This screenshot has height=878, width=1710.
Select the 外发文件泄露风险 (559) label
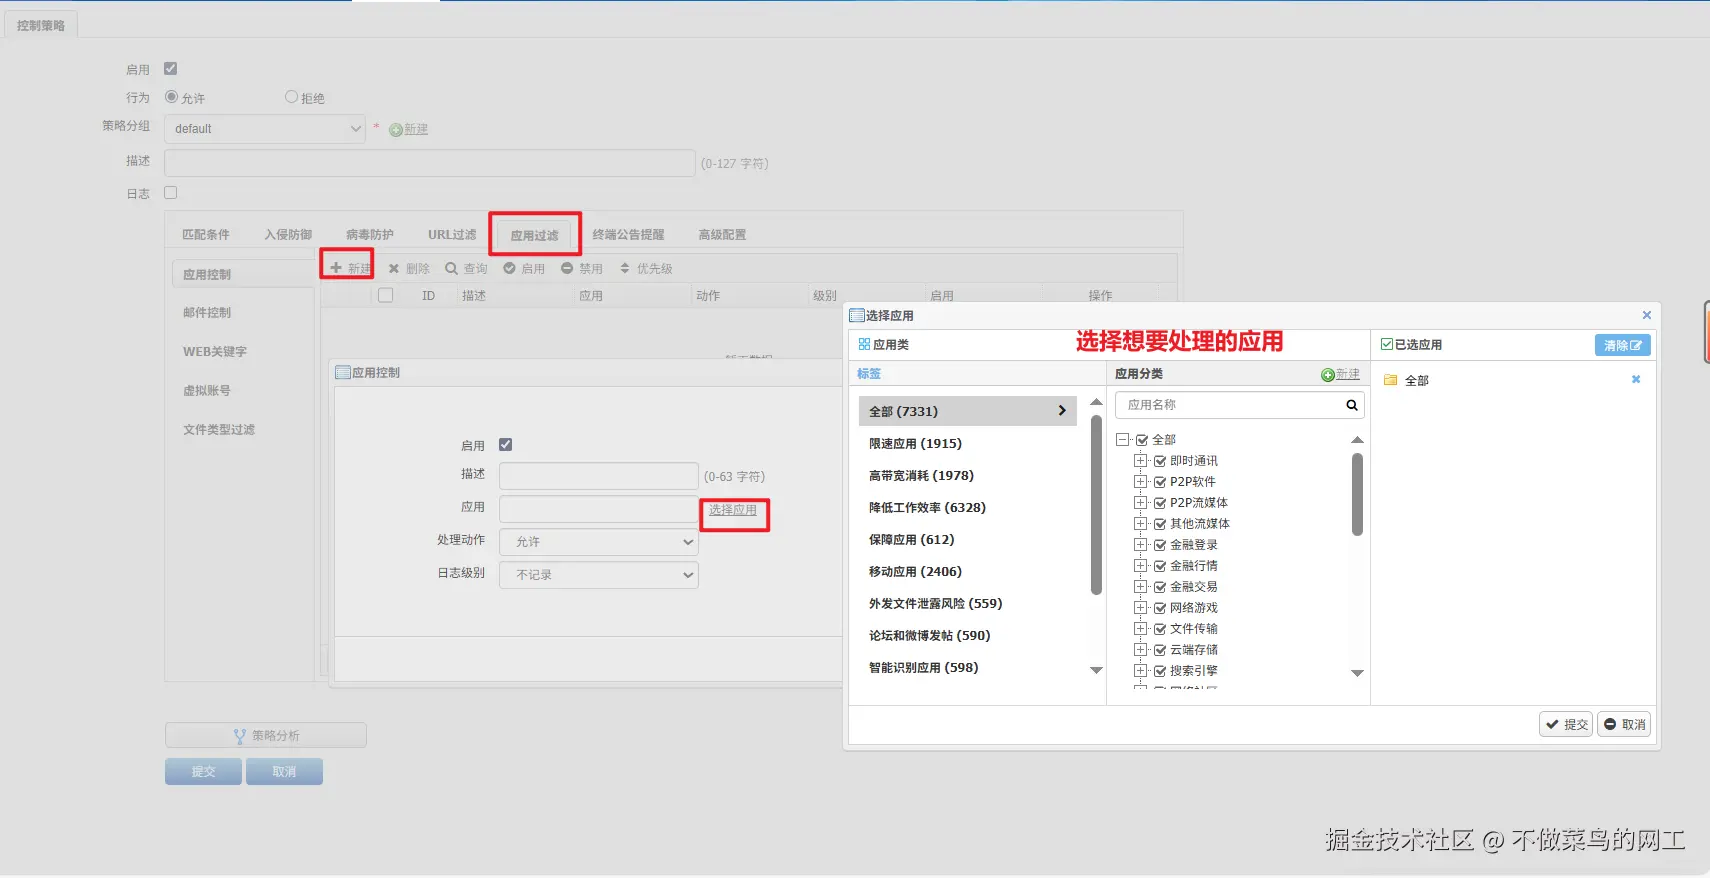tap(935, 603)
